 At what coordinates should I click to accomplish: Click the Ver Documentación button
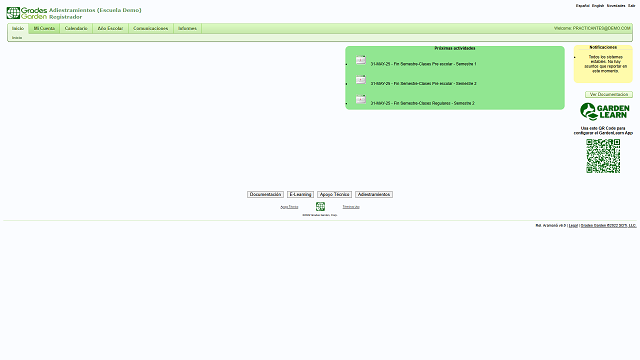[609, 95]
